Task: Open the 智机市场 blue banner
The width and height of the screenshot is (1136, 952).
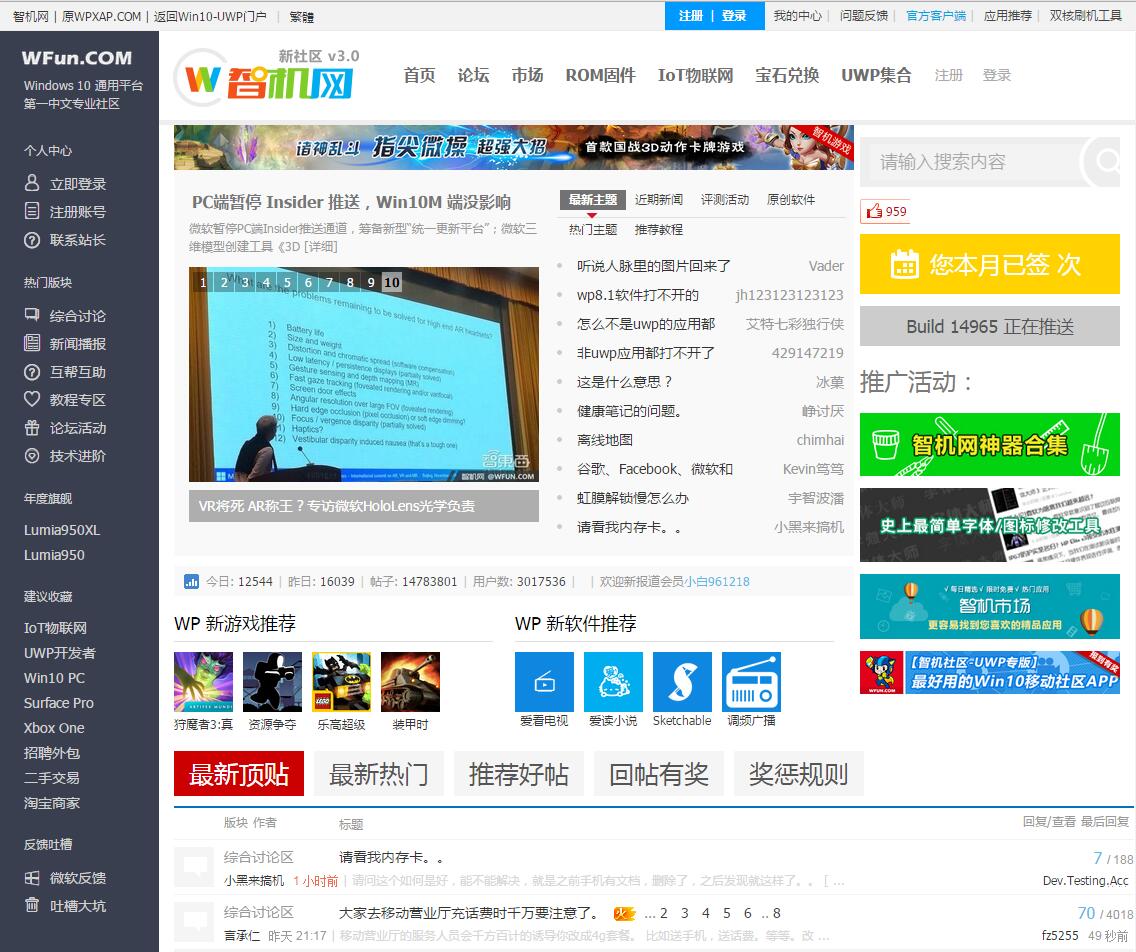Action: (x=990, y=606)
